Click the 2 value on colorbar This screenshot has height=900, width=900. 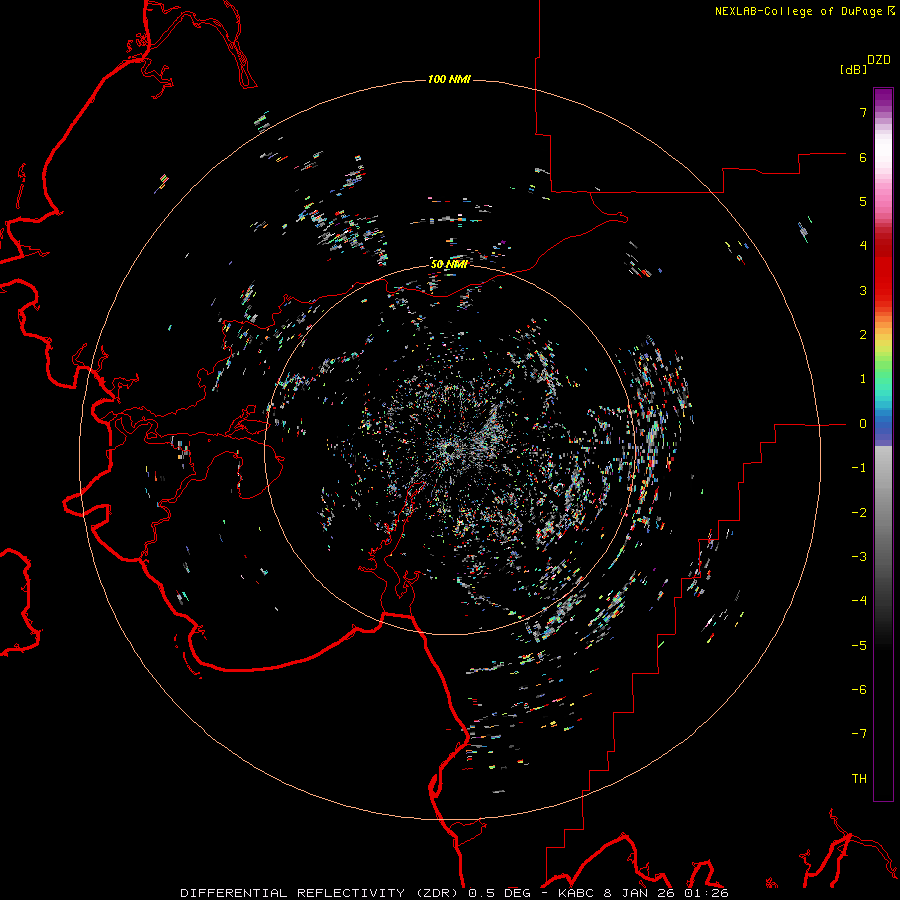click(x=863, y=335)
